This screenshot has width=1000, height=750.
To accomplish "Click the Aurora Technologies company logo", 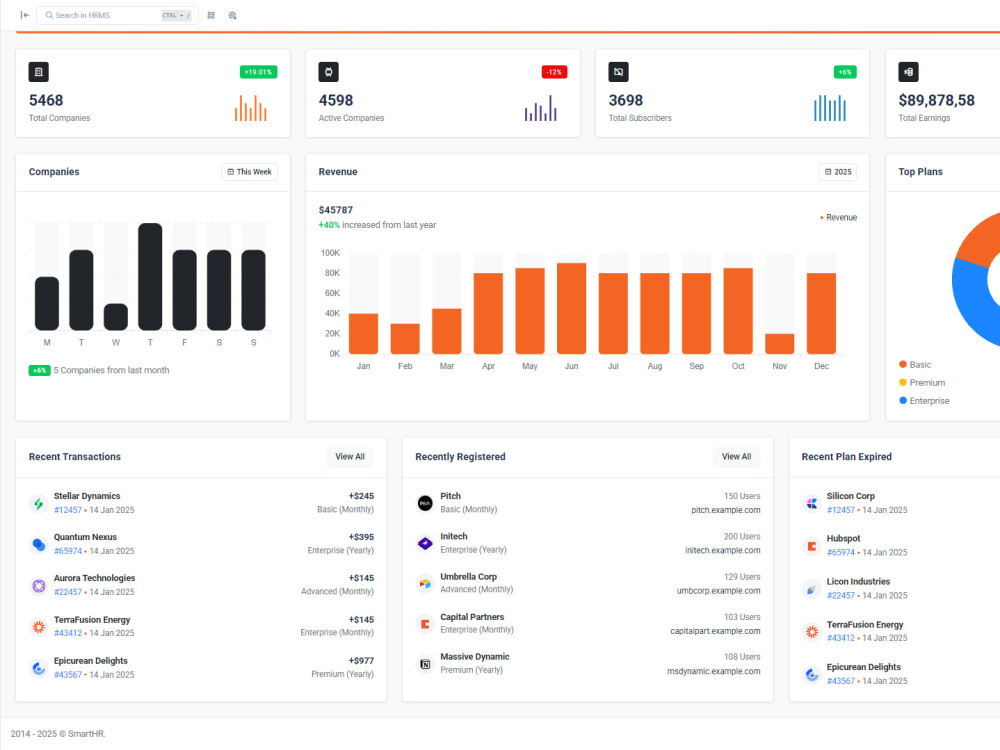I will click(x=39, y=585).
